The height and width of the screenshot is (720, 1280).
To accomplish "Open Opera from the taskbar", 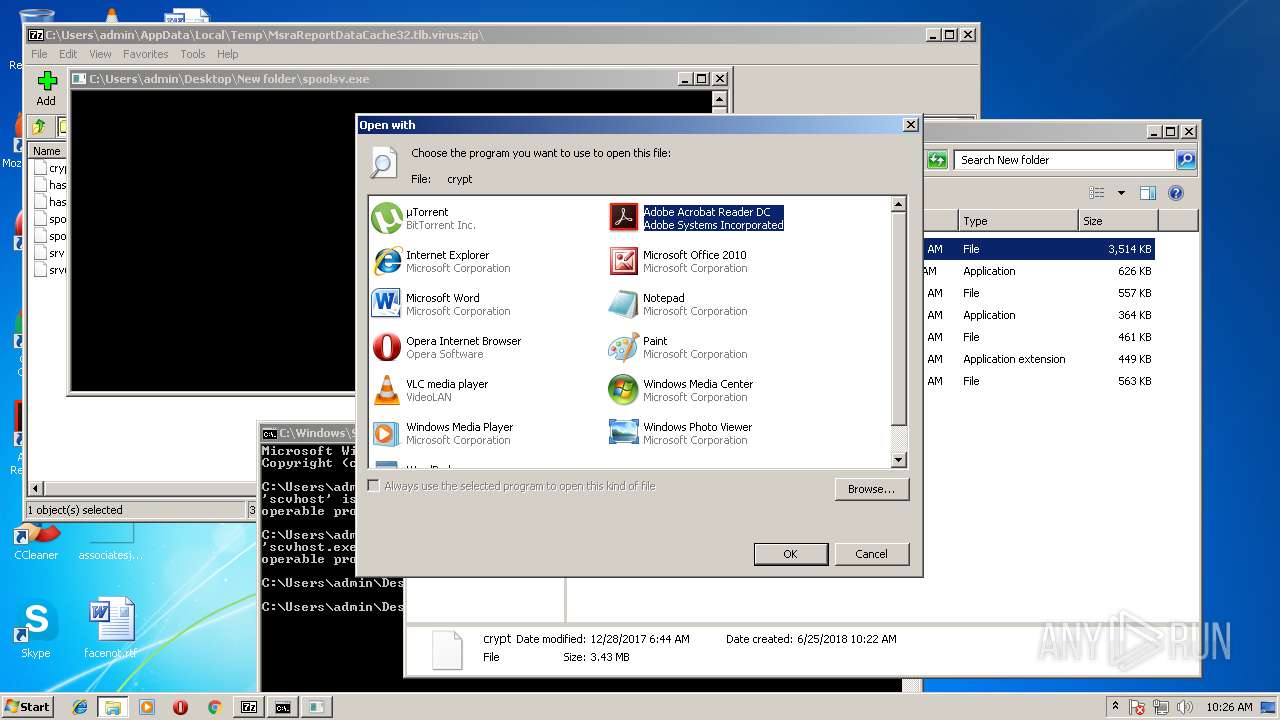I will 181,707.
